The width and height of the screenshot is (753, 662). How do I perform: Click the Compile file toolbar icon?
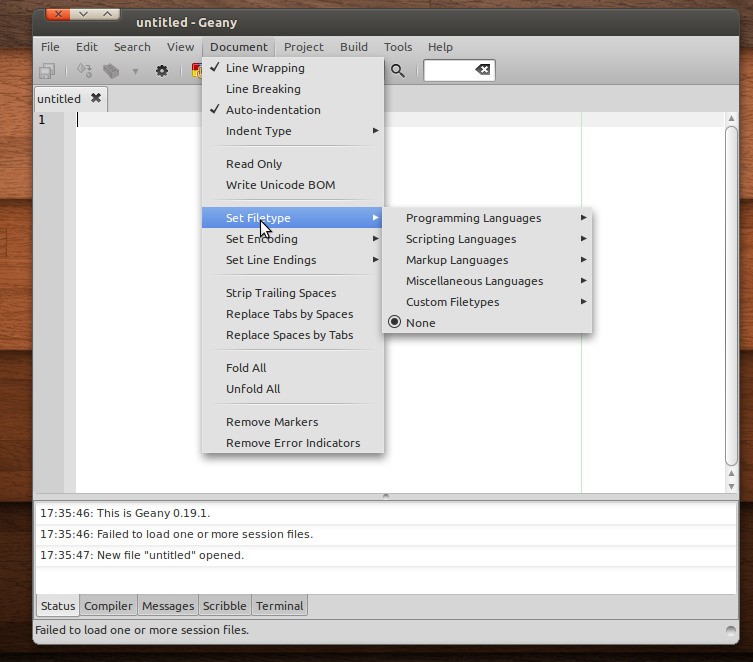[85, 71]
